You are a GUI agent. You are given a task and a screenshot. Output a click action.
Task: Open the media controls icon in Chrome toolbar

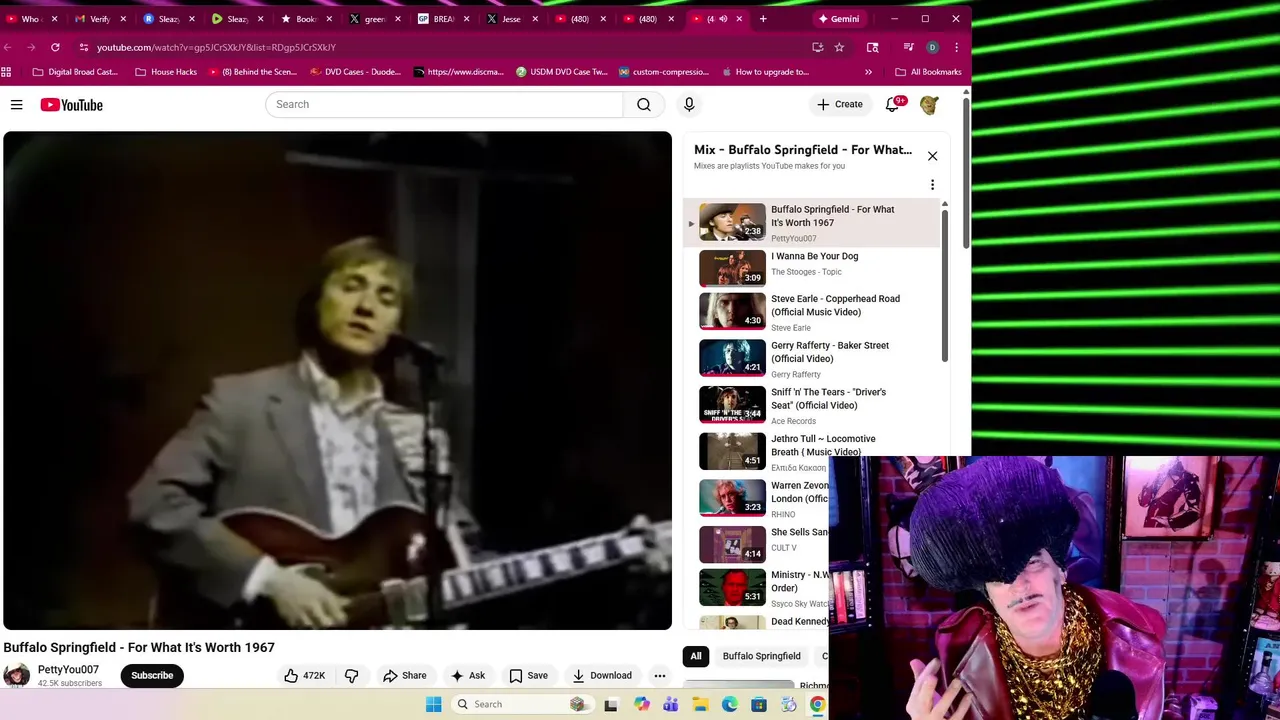(x=908, y=47)
